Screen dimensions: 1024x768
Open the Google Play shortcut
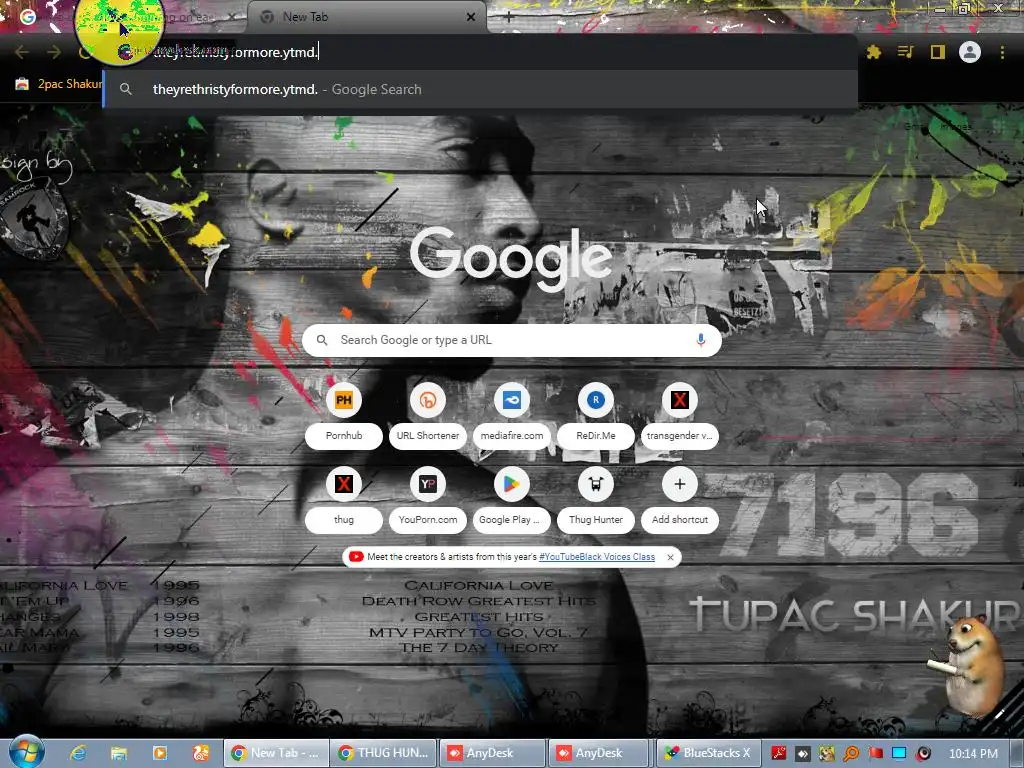pyautogui.click(x=512, y=499)
